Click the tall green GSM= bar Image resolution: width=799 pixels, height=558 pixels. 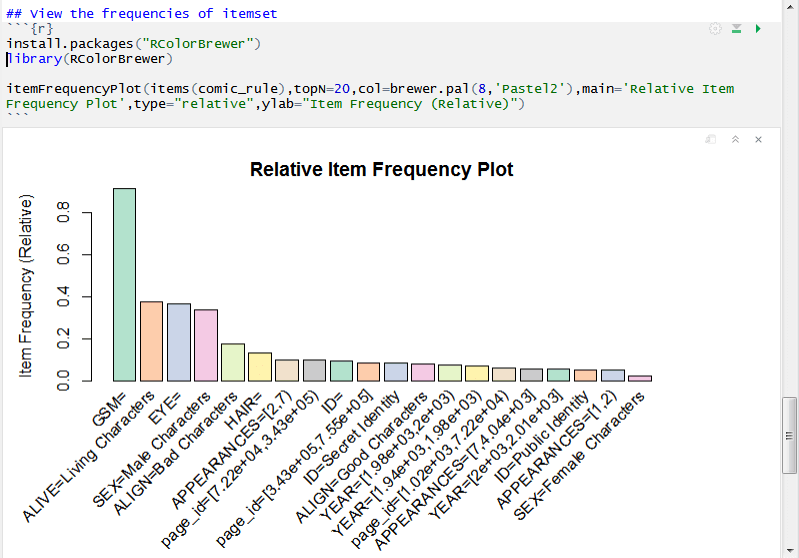pos(124,285)
